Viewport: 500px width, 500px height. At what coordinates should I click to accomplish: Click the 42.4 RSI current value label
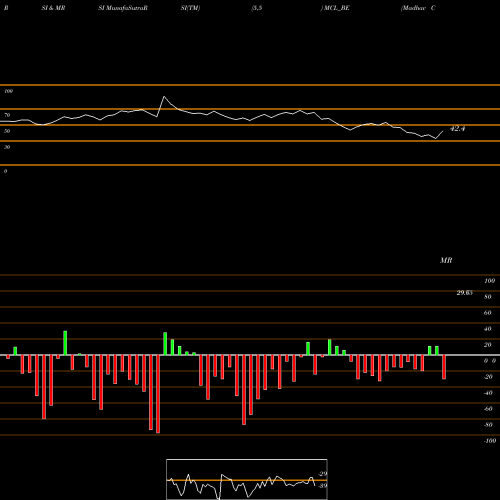457,128
